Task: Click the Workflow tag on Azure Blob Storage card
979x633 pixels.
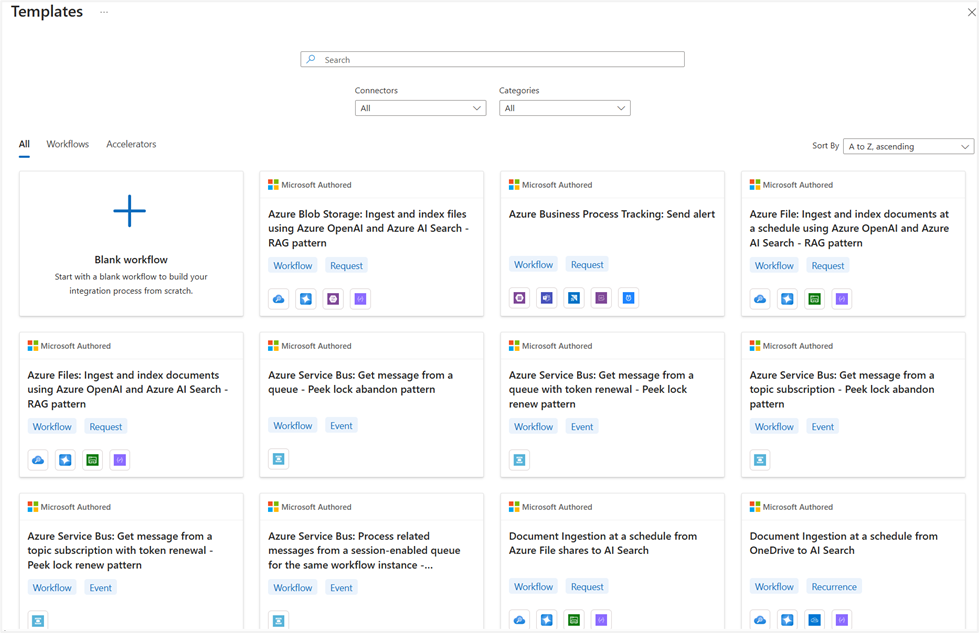Action: point(293,265)
